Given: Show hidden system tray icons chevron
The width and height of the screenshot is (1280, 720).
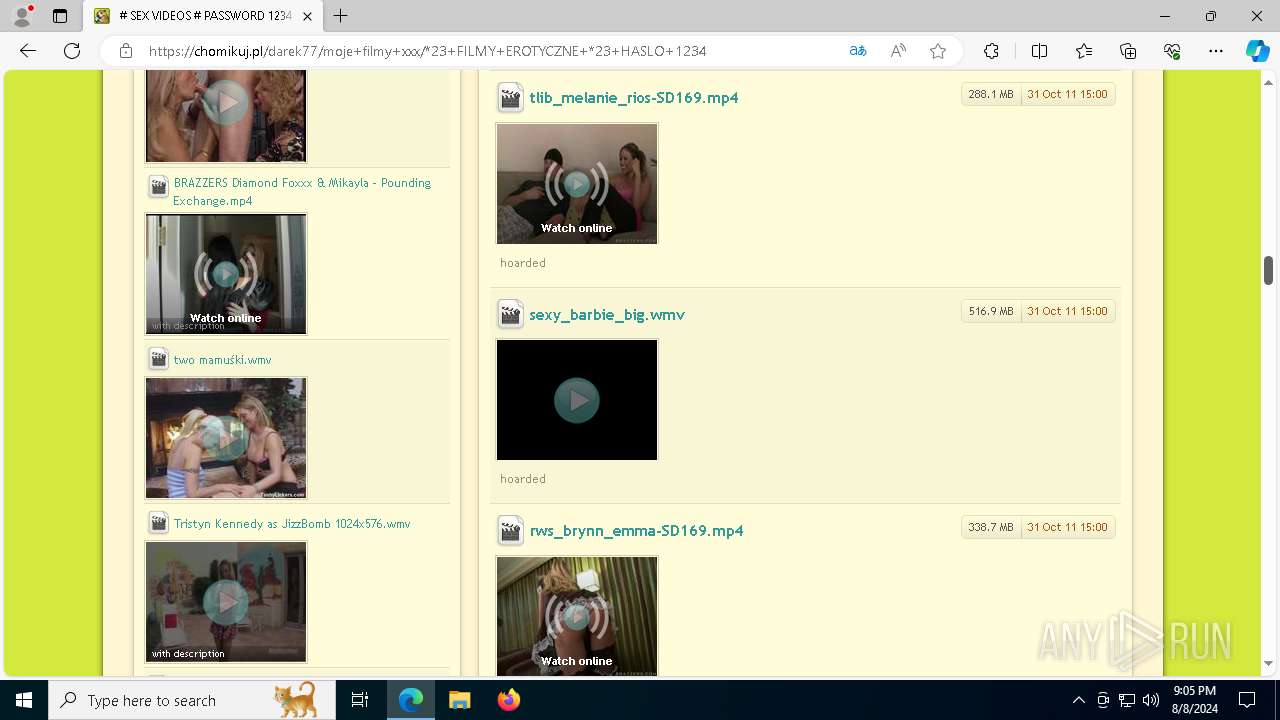Looking at the screenshot, I should [1078, 700].
